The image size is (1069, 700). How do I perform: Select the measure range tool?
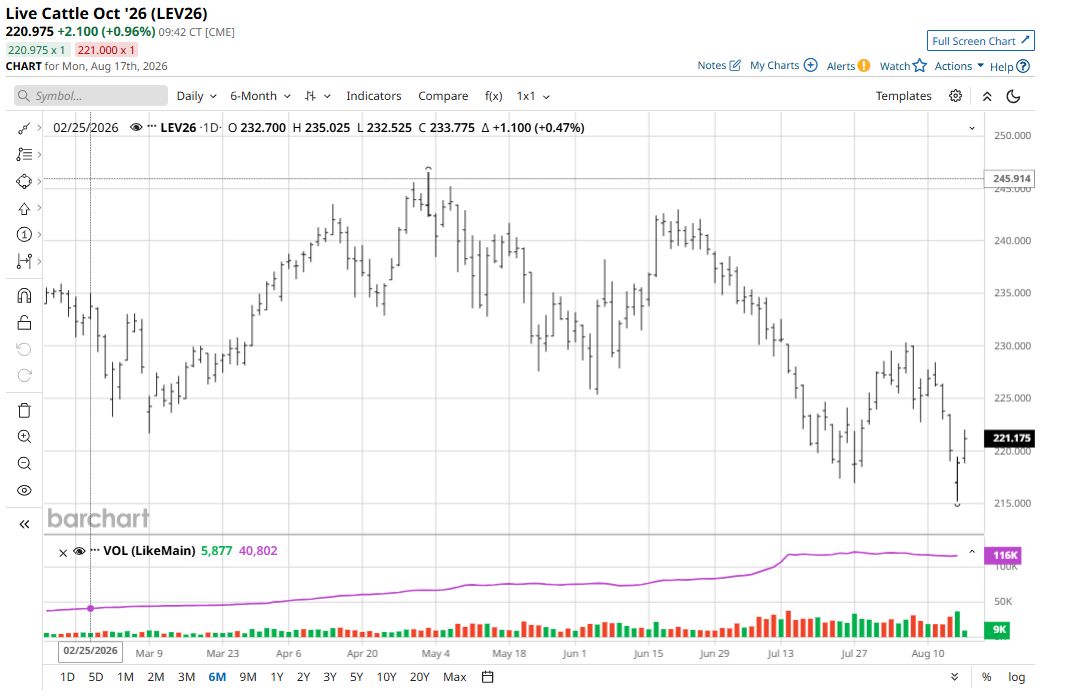(24, 261)
